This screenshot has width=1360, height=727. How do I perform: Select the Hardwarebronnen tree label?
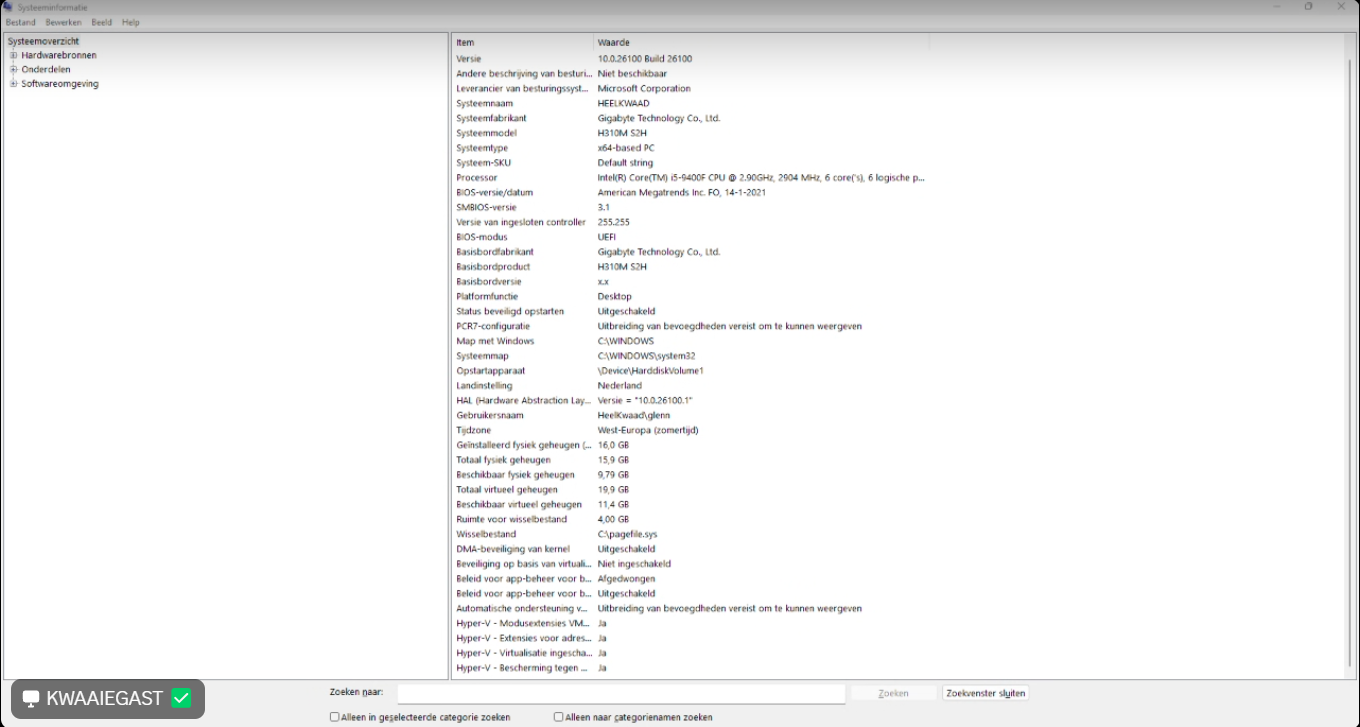pyautogui.click(x=59, y=56)
